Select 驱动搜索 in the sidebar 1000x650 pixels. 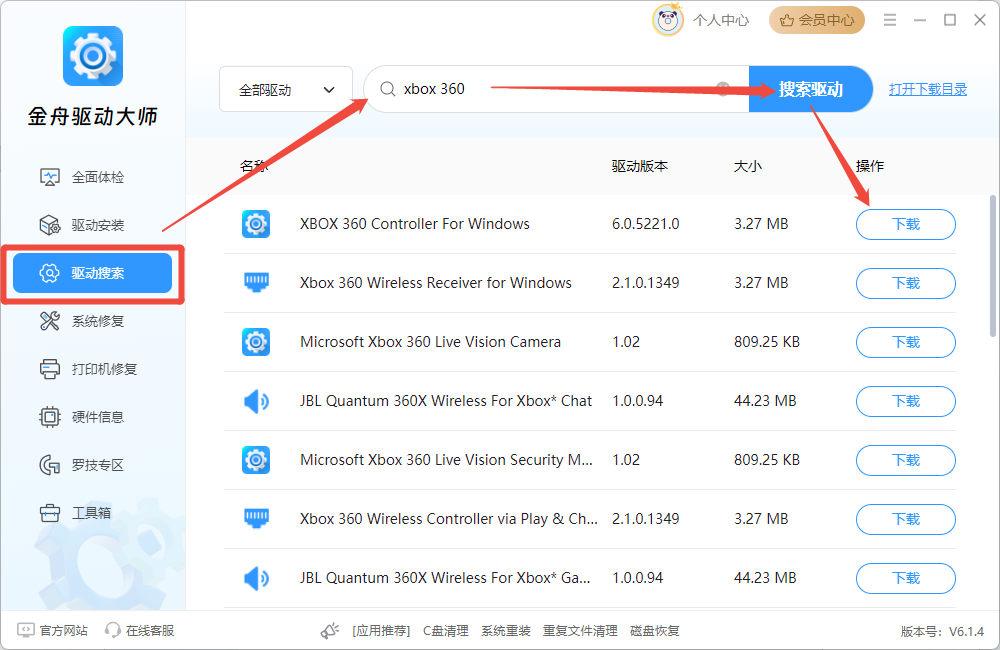(x=92, y=273)
